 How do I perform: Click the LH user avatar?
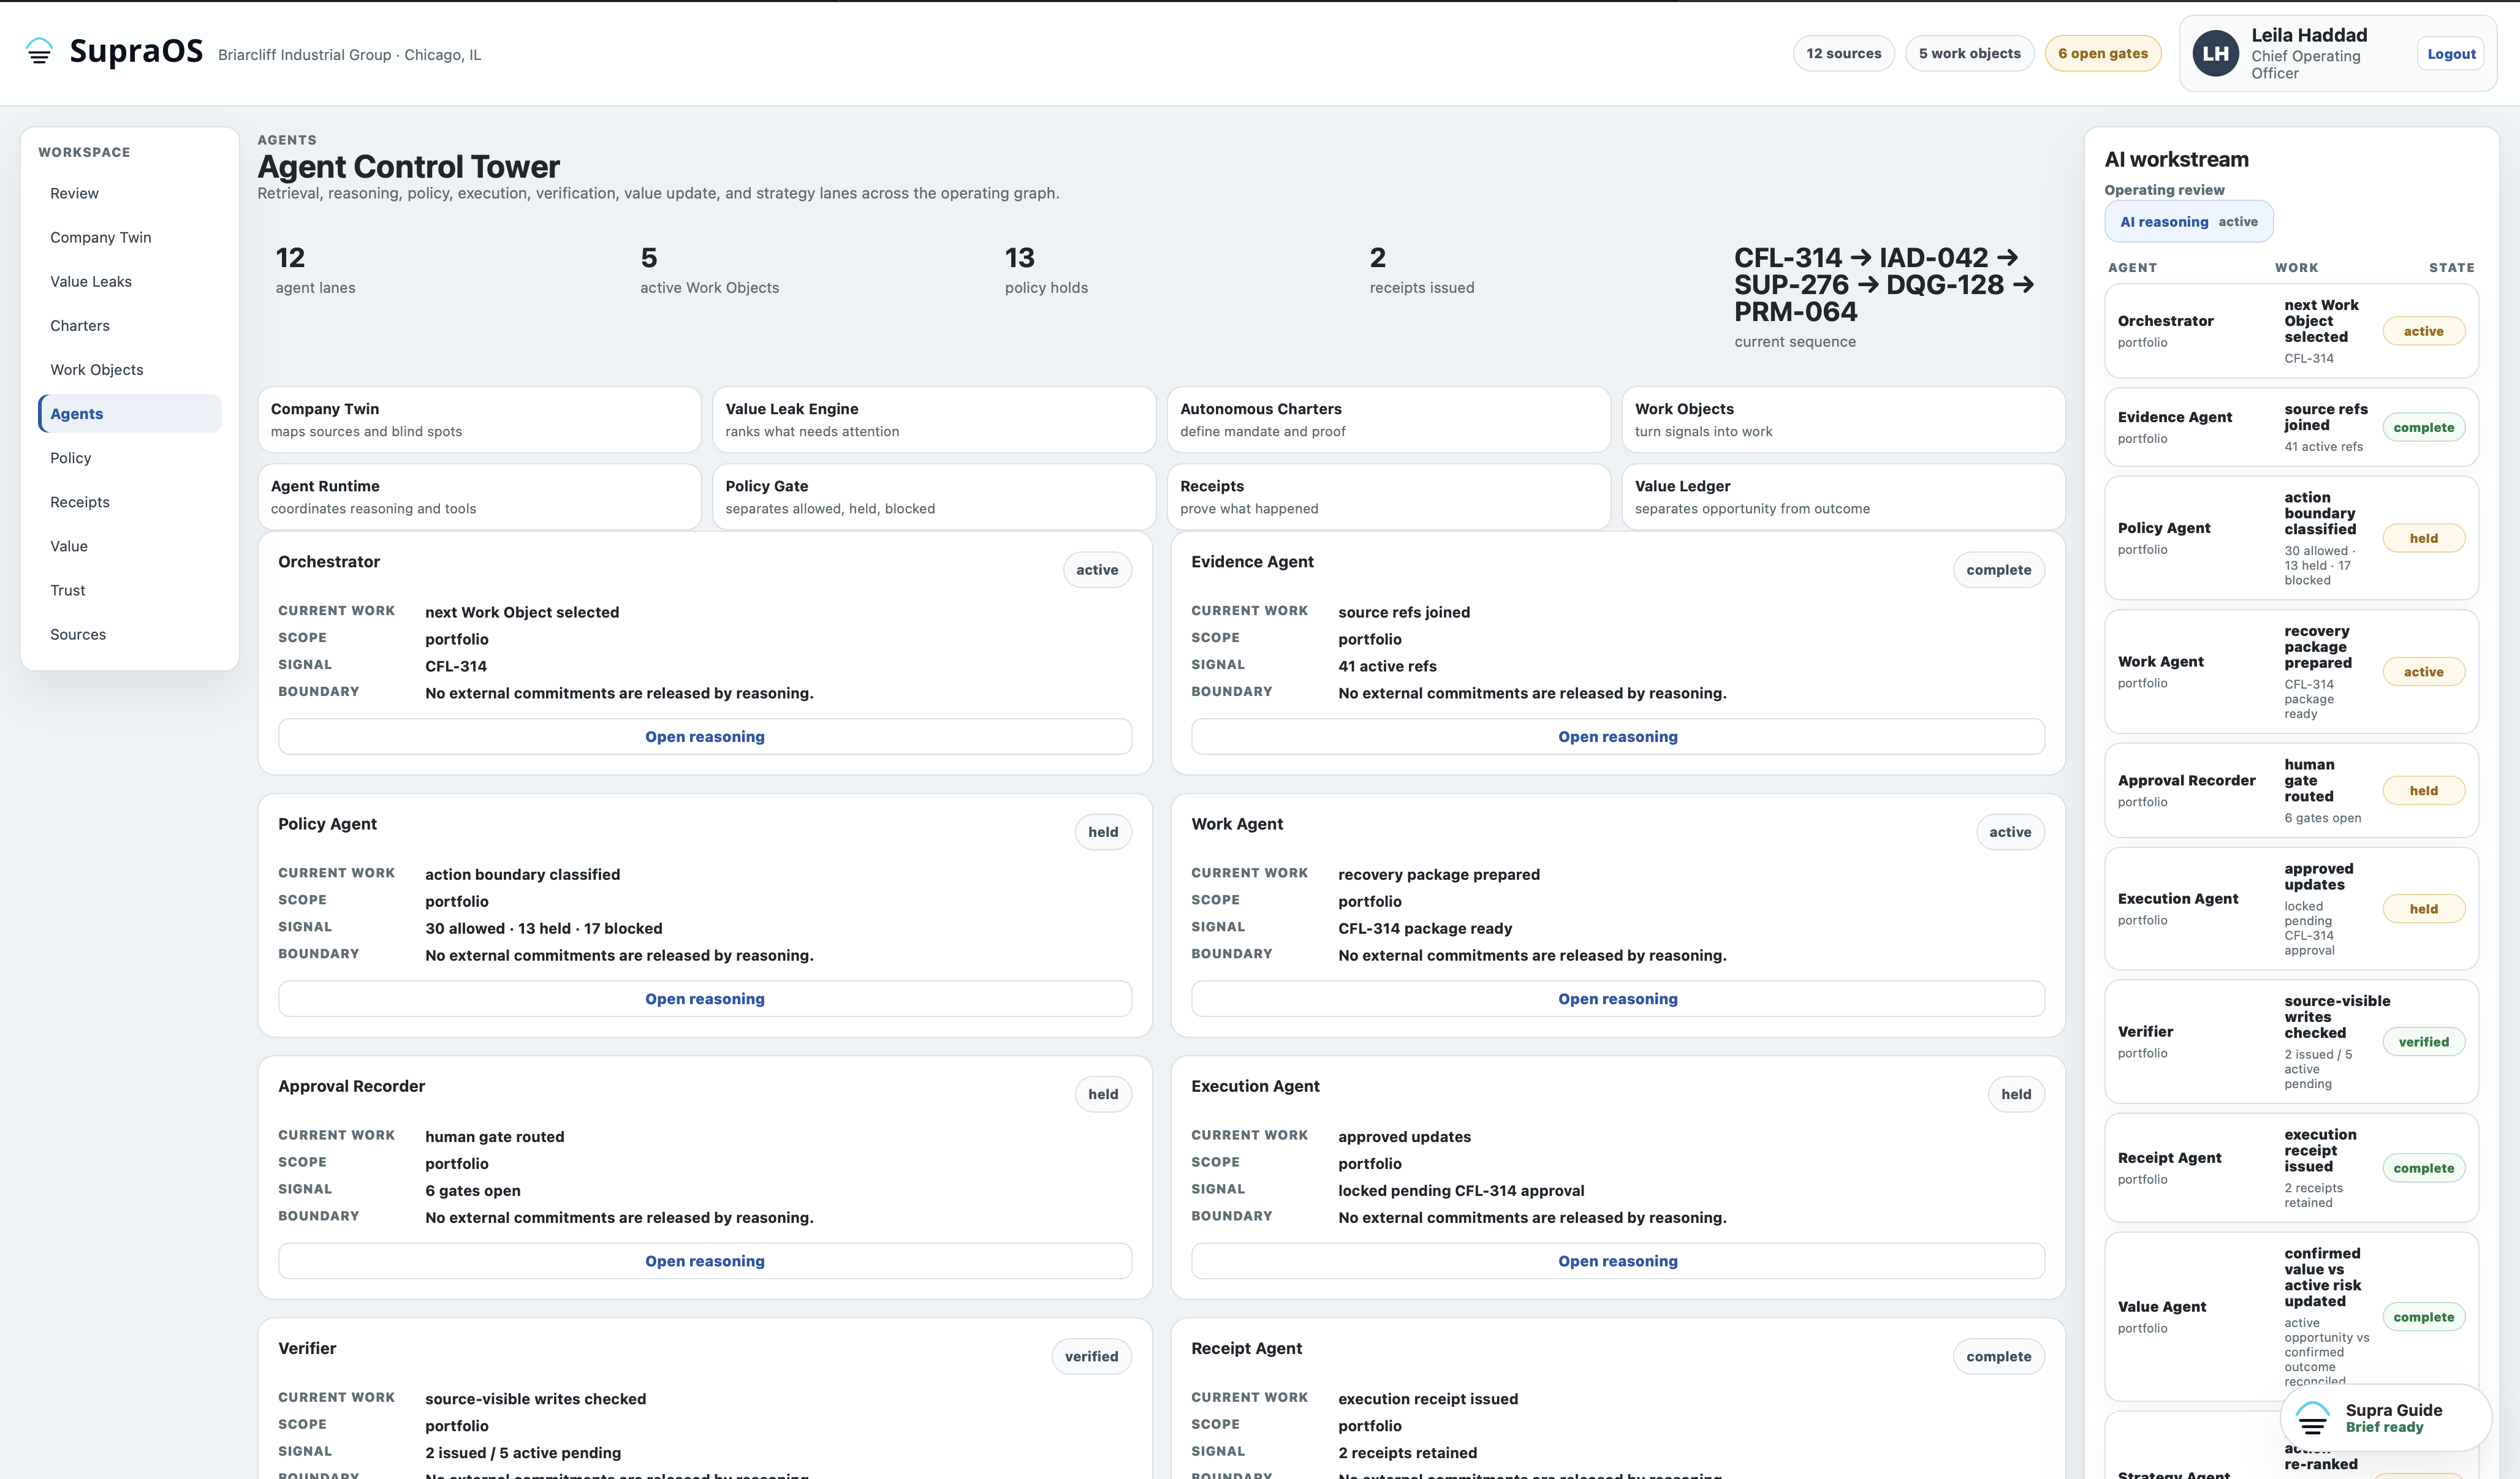point(2215,54)
